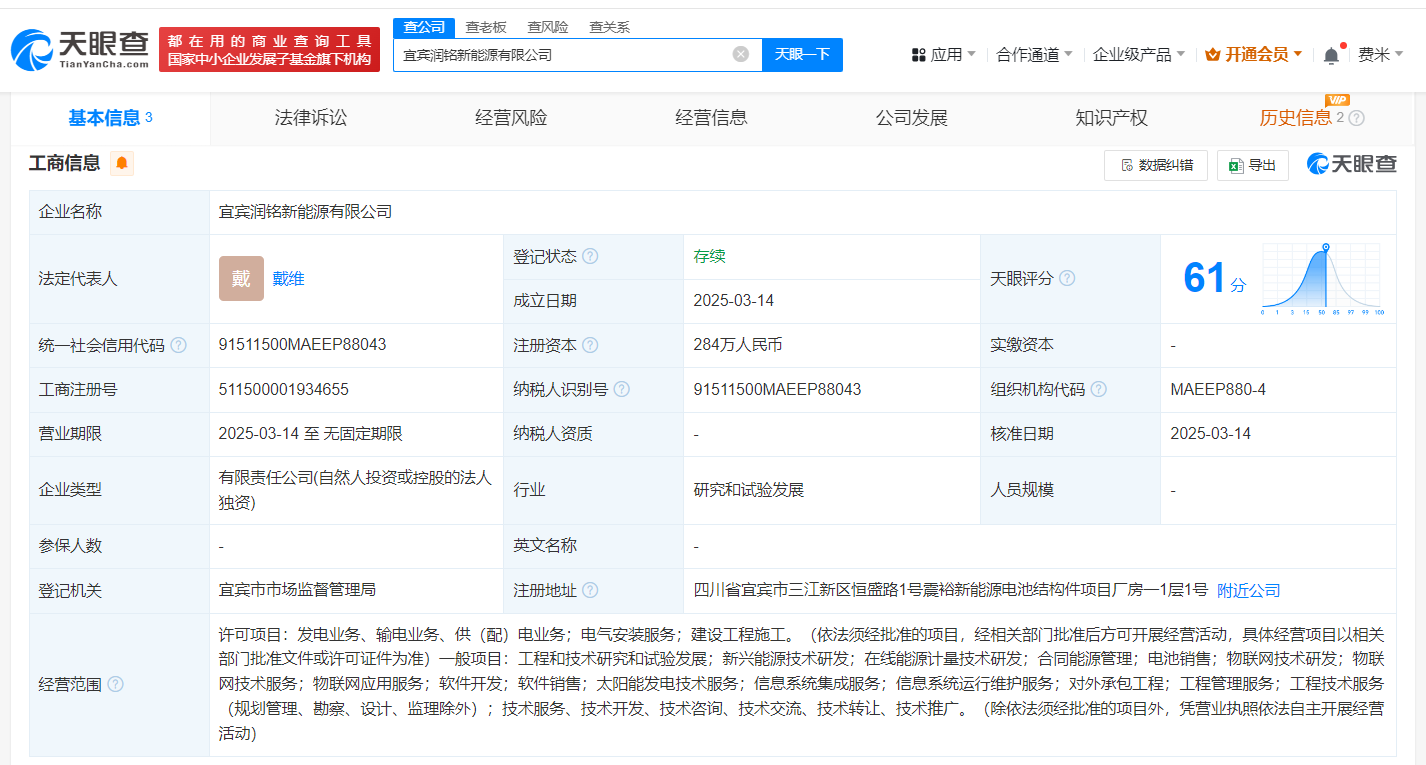This screenshot has height=765, width=1426.
Task: Click business term 2025-03-14 至 无固定期限
Action: (x=310, y=433)
